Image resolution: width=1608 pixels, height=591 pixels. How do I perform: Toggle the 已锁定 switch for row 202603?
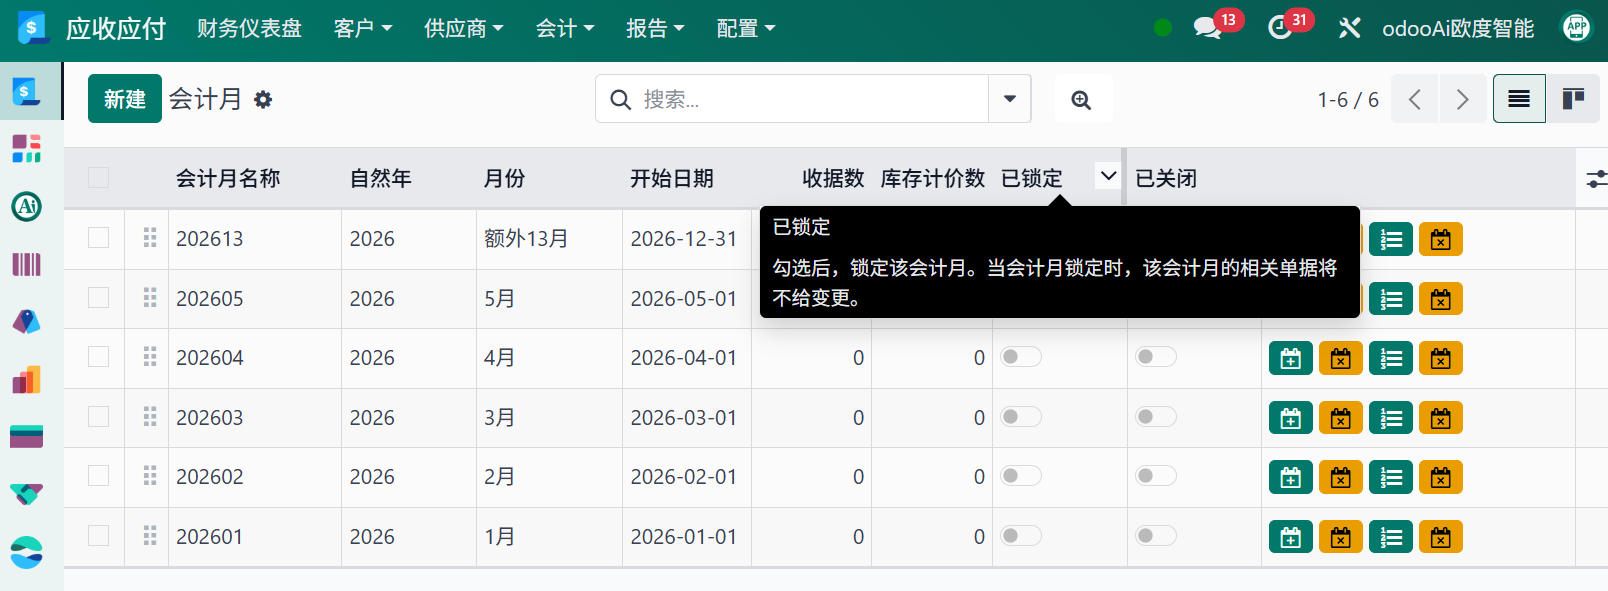coord(1021,417)
